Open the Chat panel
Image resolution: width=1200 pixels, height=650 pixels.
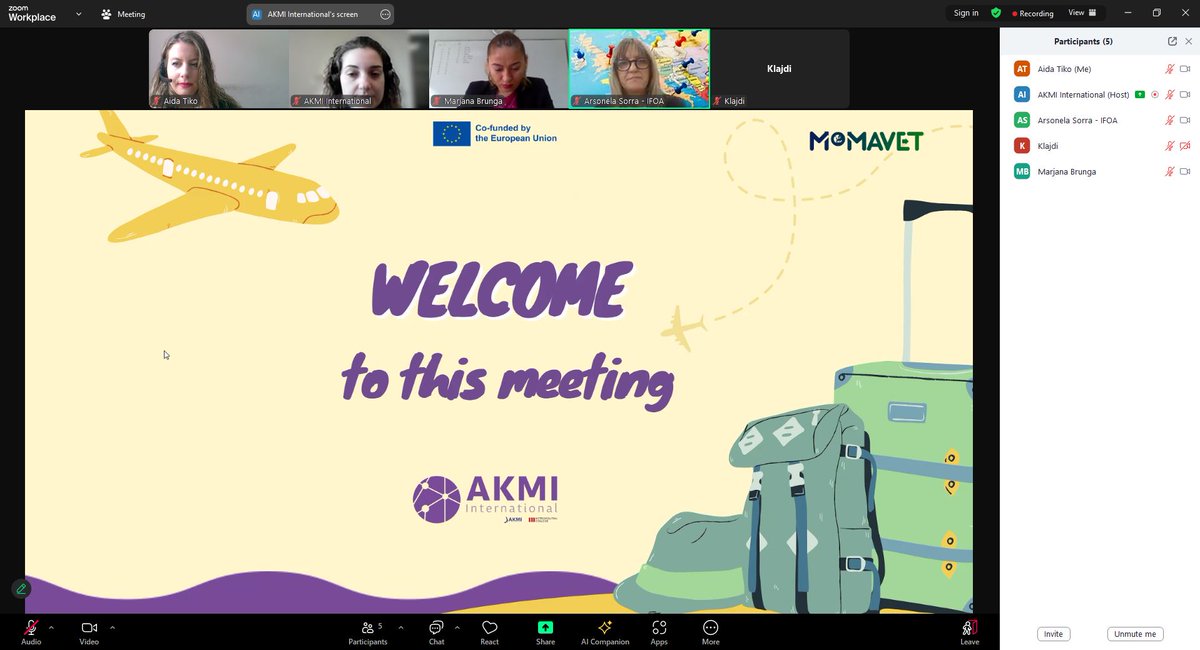(436, 632)
